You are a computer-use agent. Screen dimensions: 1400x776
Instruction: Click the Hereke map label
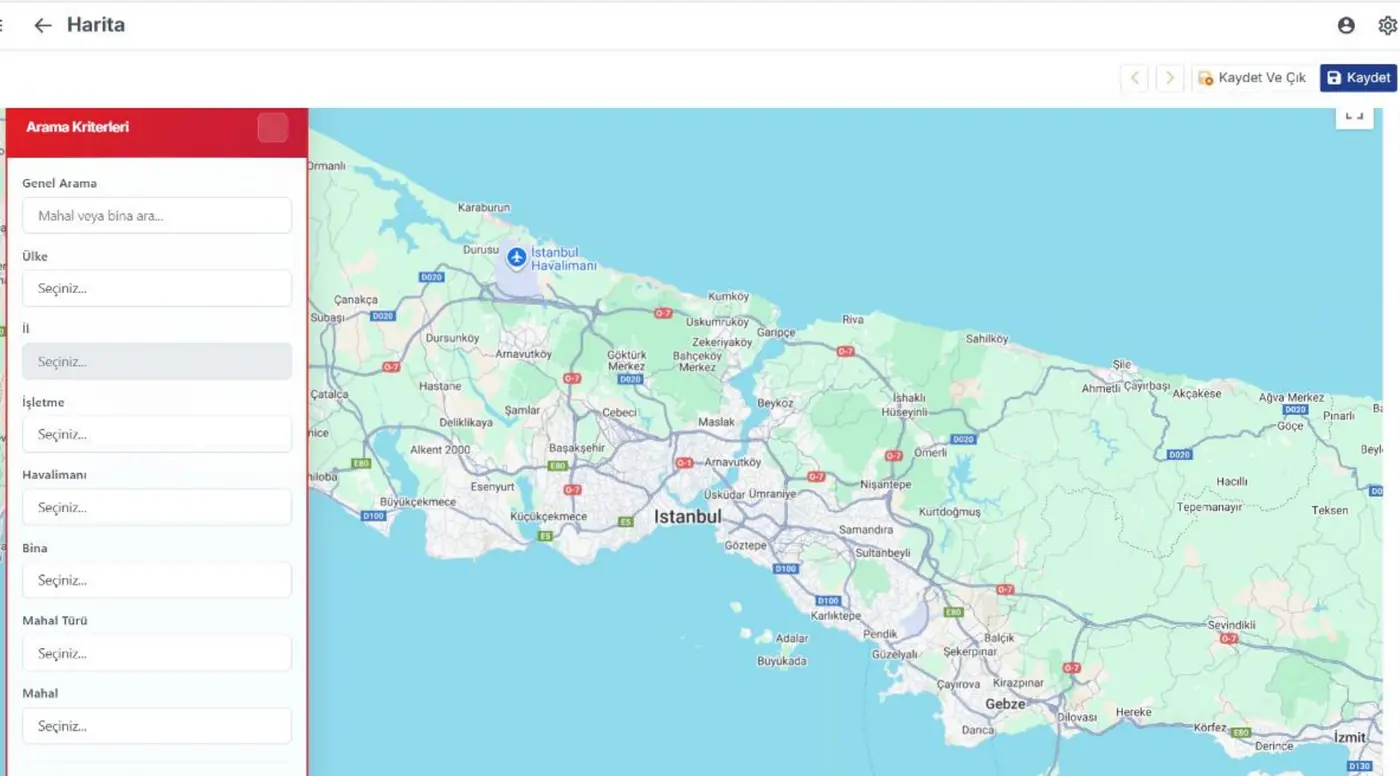1134,712
